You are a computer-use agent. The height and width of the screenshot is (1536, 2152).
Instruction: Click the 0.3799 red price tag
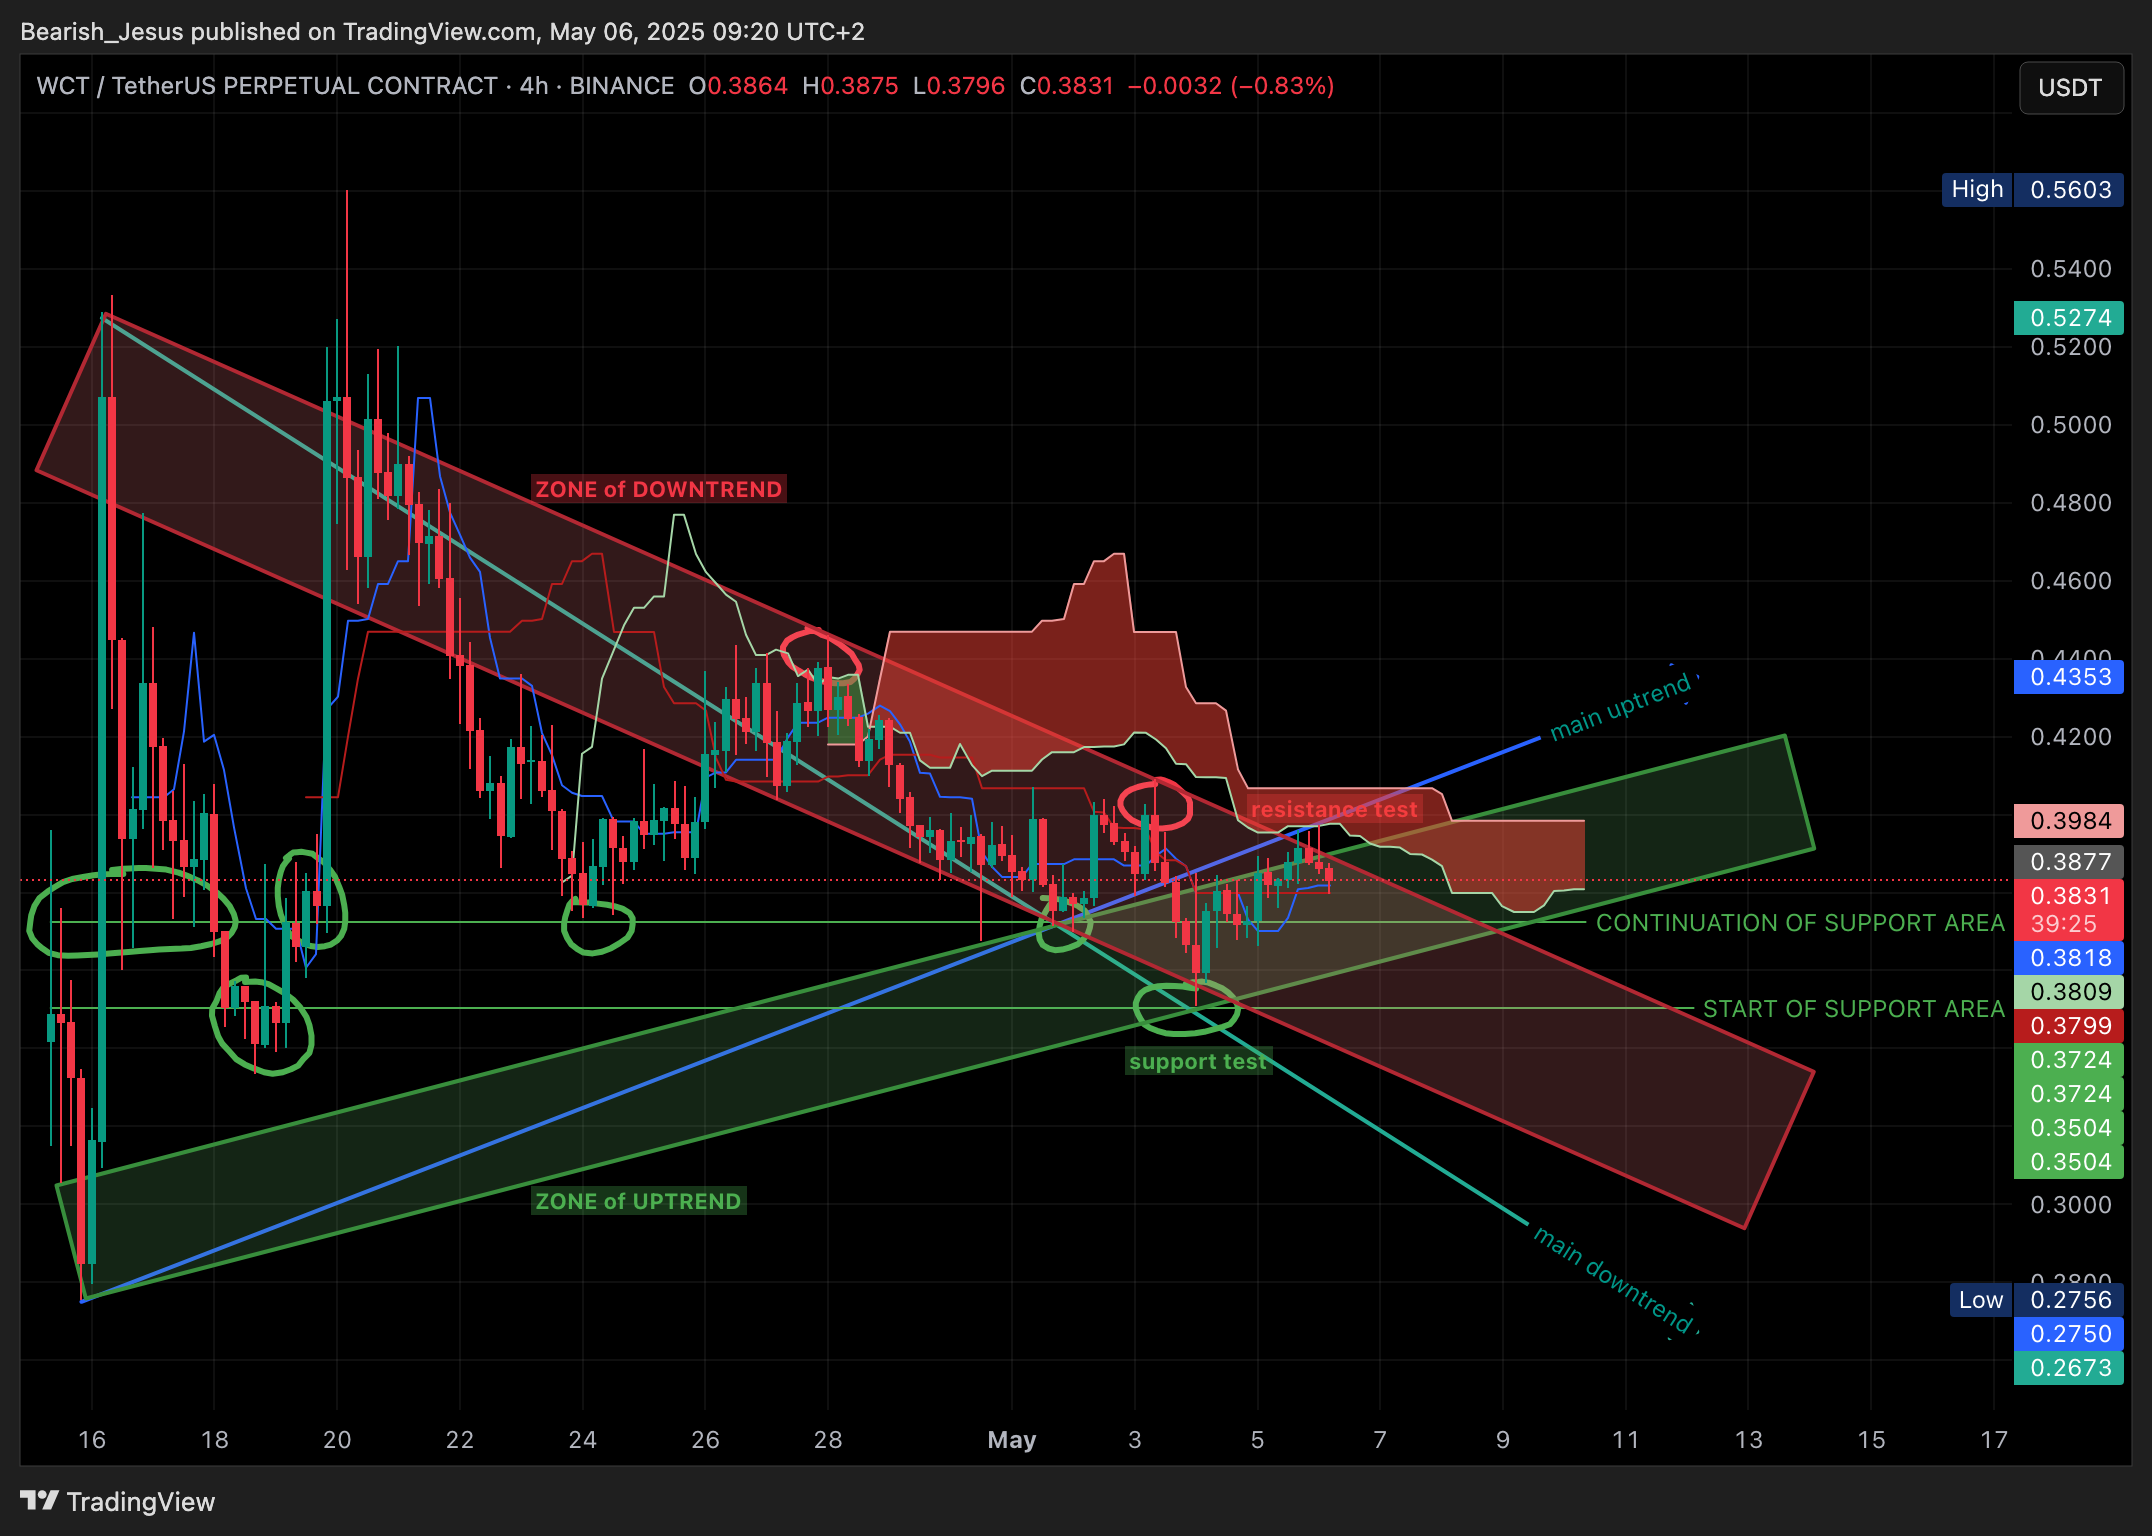point(2068,1026)
